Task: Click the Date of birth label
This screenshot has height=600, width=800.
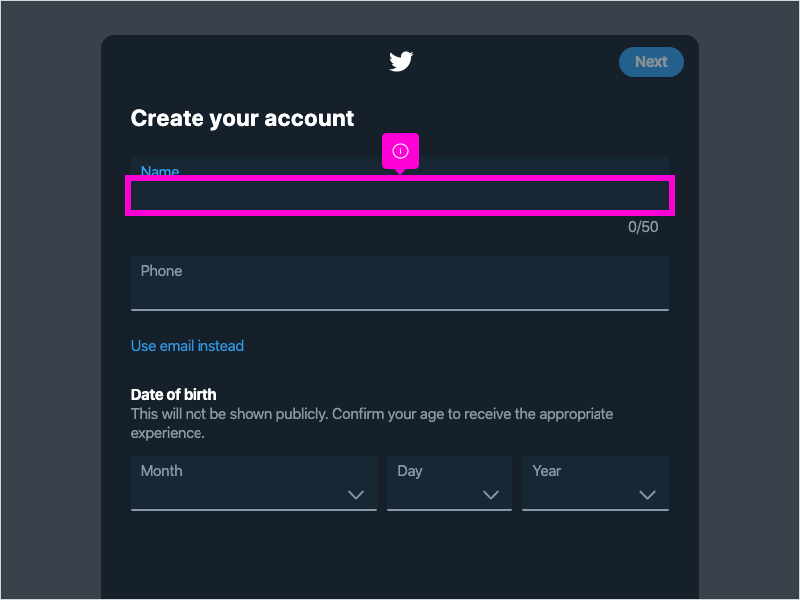Action: pyautogui.click(x=173, y=394)
